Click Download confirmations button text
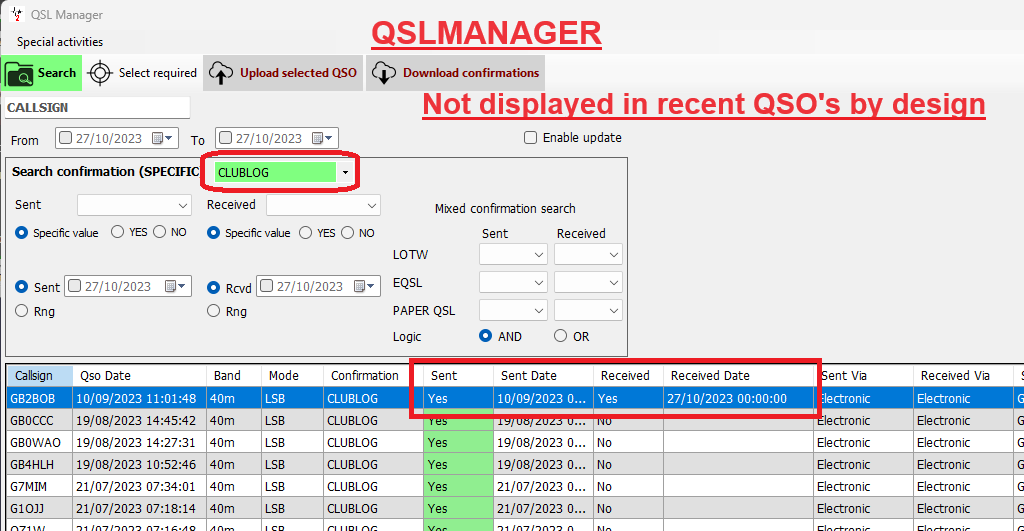 (471, 73)
